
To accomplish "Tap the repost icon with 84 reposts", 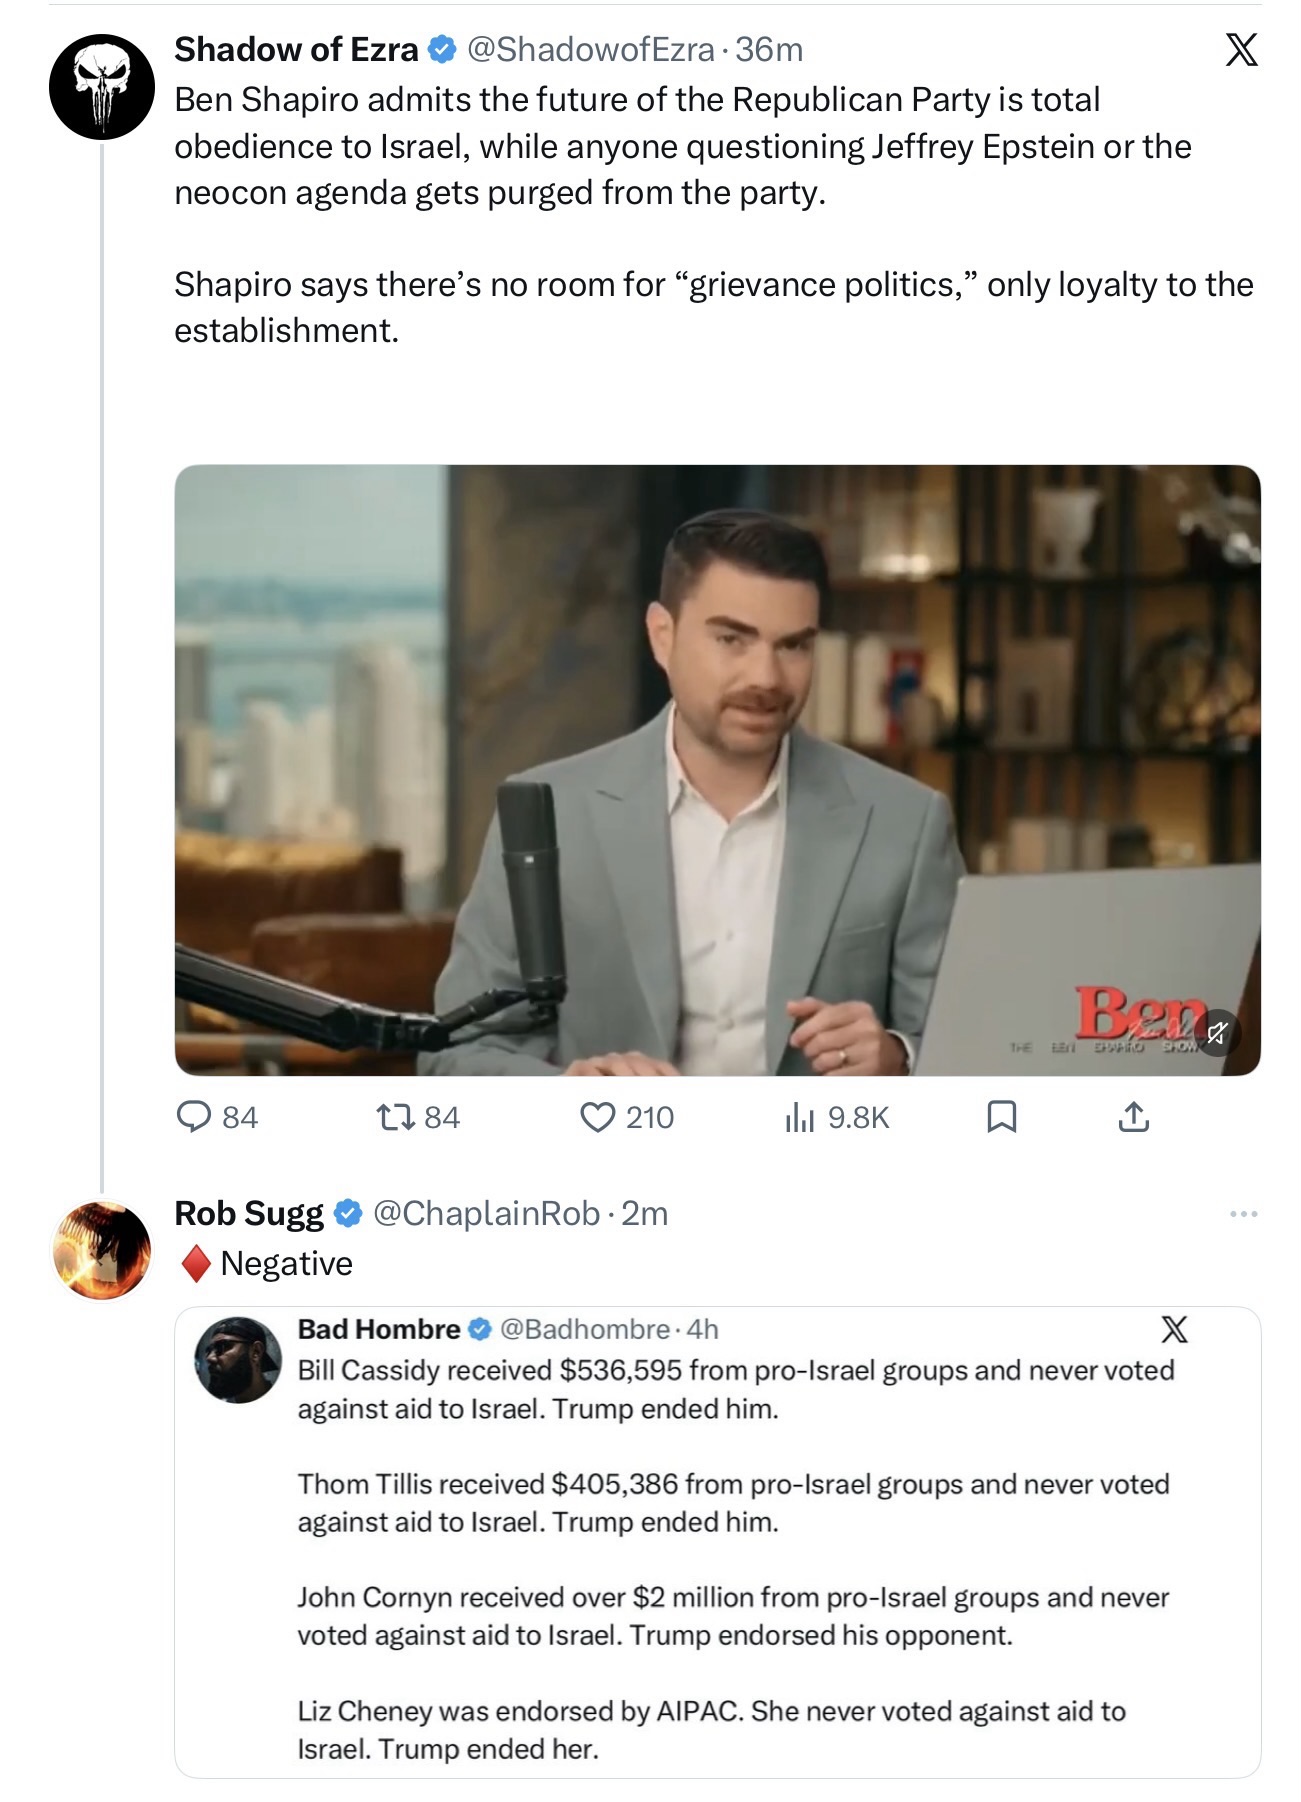I will tap(395, 1116).
